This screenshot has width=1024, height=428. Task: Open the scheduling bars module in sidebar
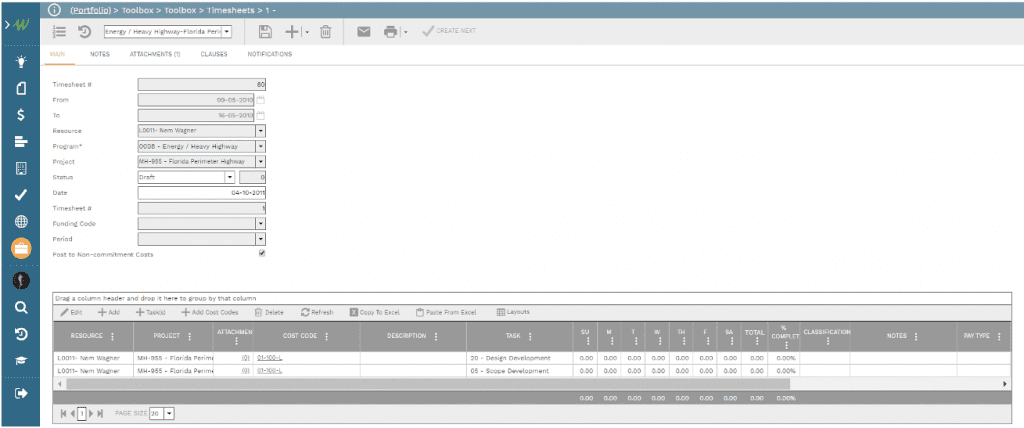point(21,141)
